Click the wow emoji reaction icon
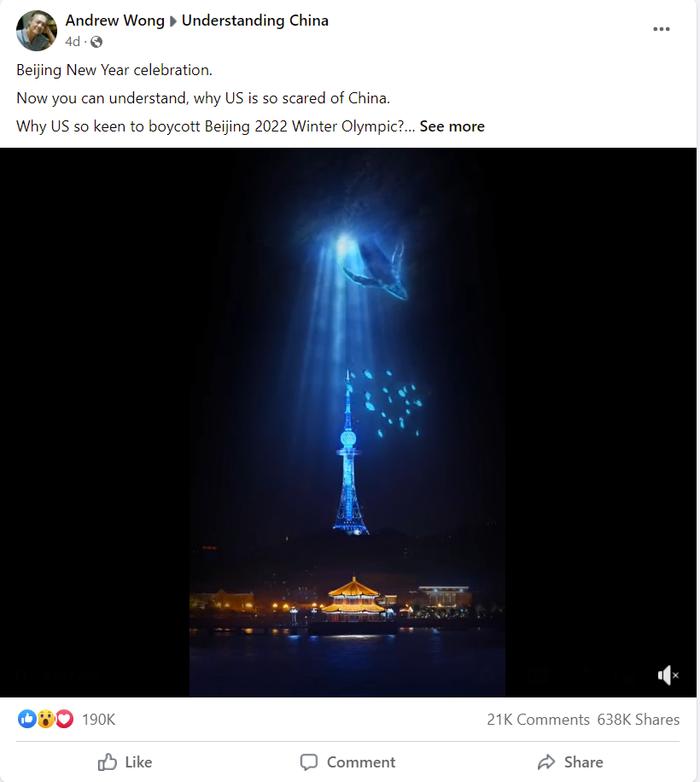 (45, 719)
